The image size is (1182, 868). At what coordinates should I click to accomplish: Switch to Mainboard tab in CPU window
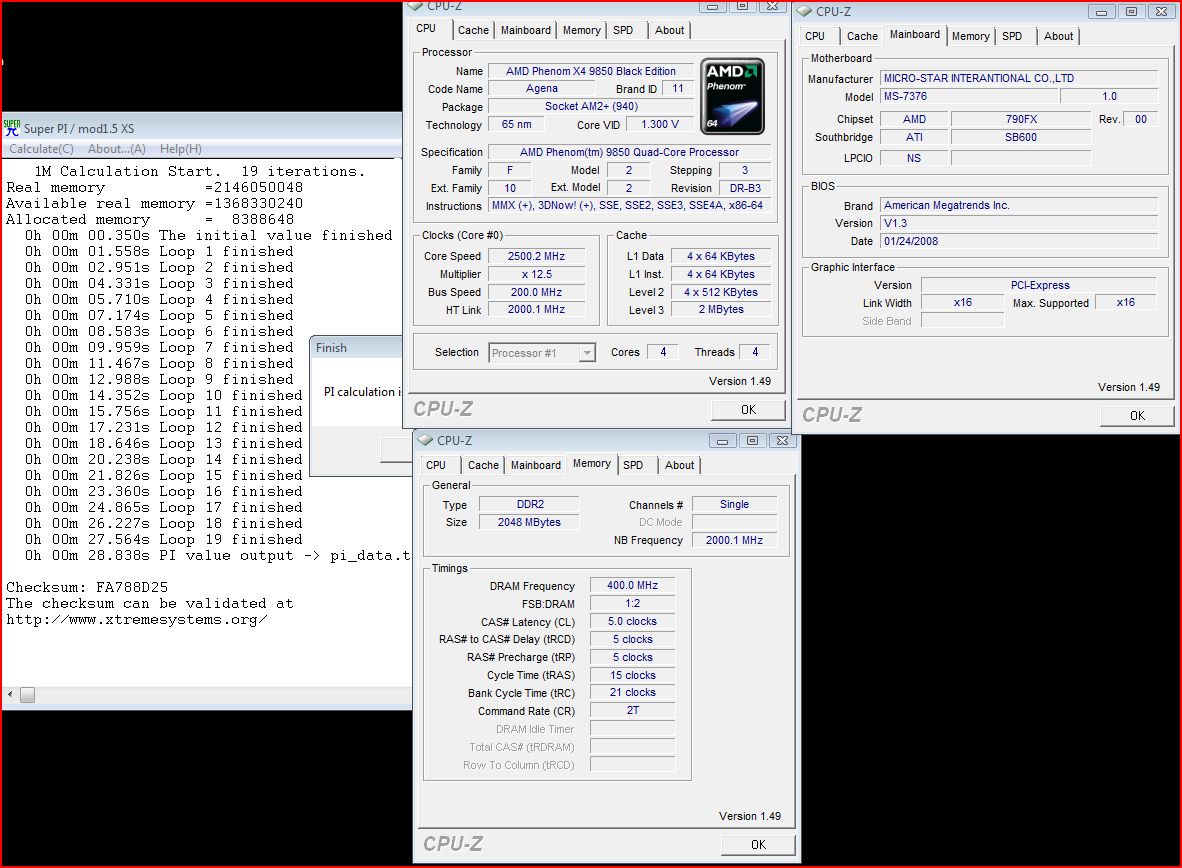(x=525, y=30)
